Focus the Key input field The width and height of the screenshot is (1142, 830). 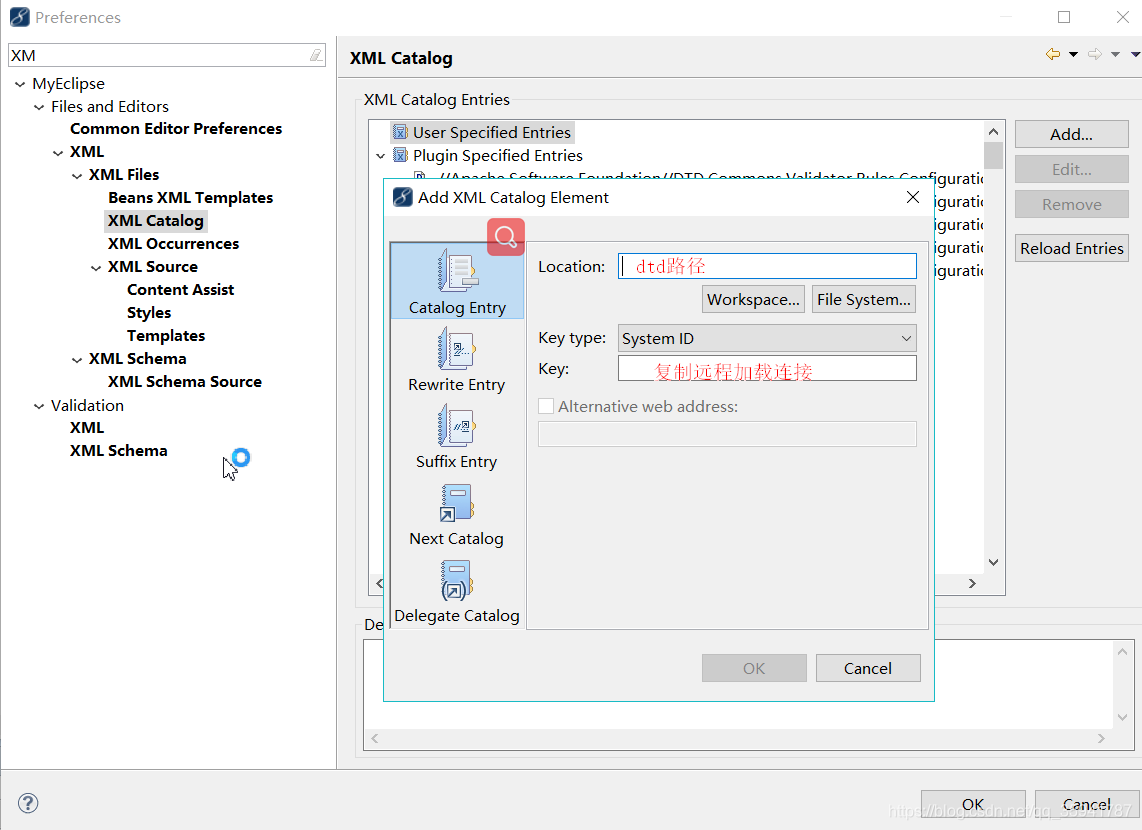pos(767,368)
